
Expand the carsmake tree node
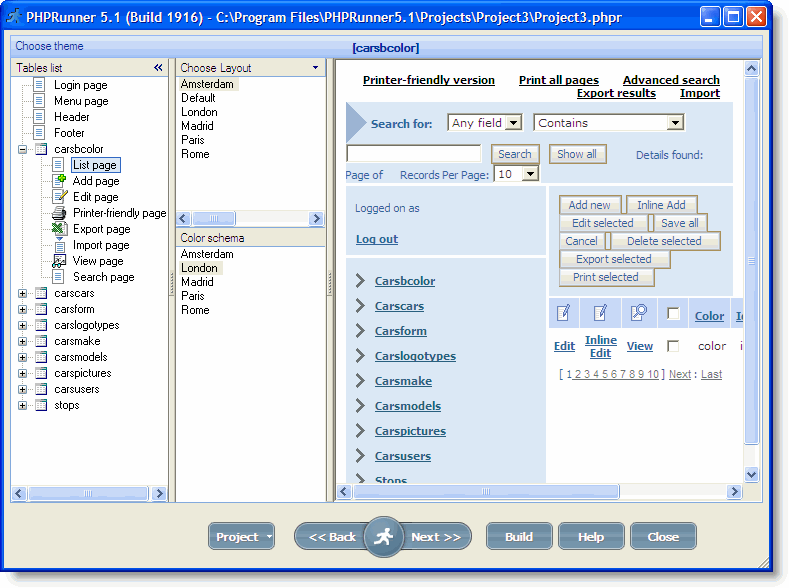pos(22,342)
